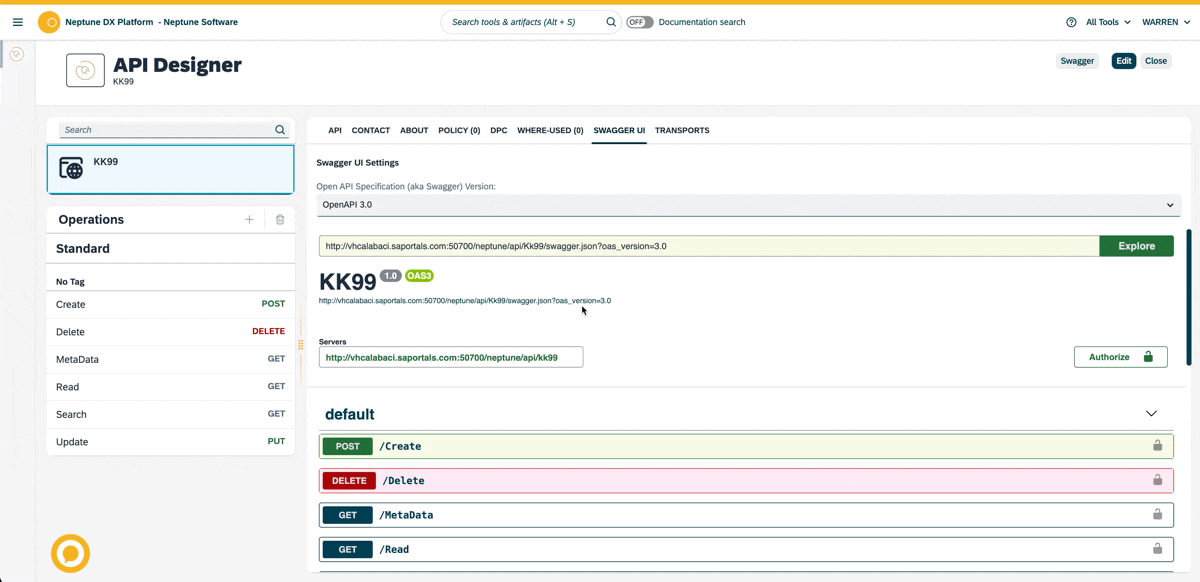Expand the GET /Read operation
This screenshot has width=1200, height=582.
(x=746, y=549)
